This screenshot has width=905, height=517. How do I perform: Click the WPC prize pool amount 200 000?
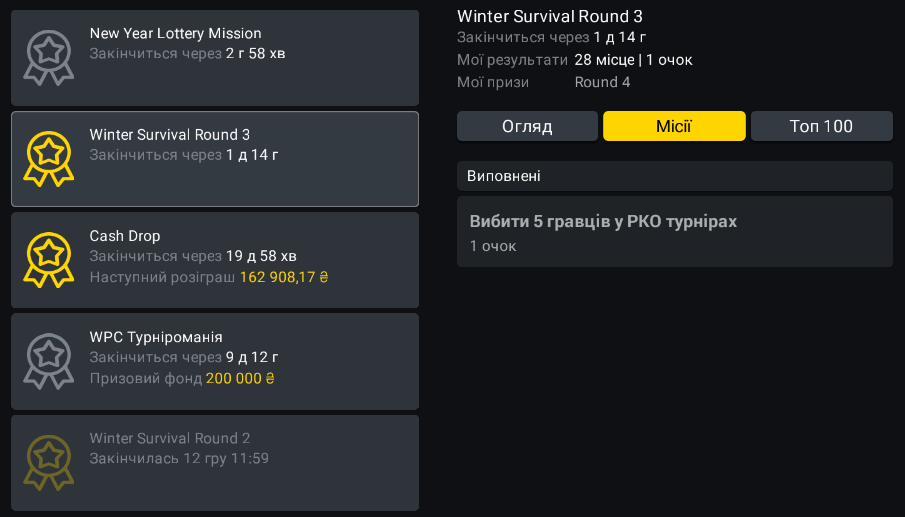[240, 379]
